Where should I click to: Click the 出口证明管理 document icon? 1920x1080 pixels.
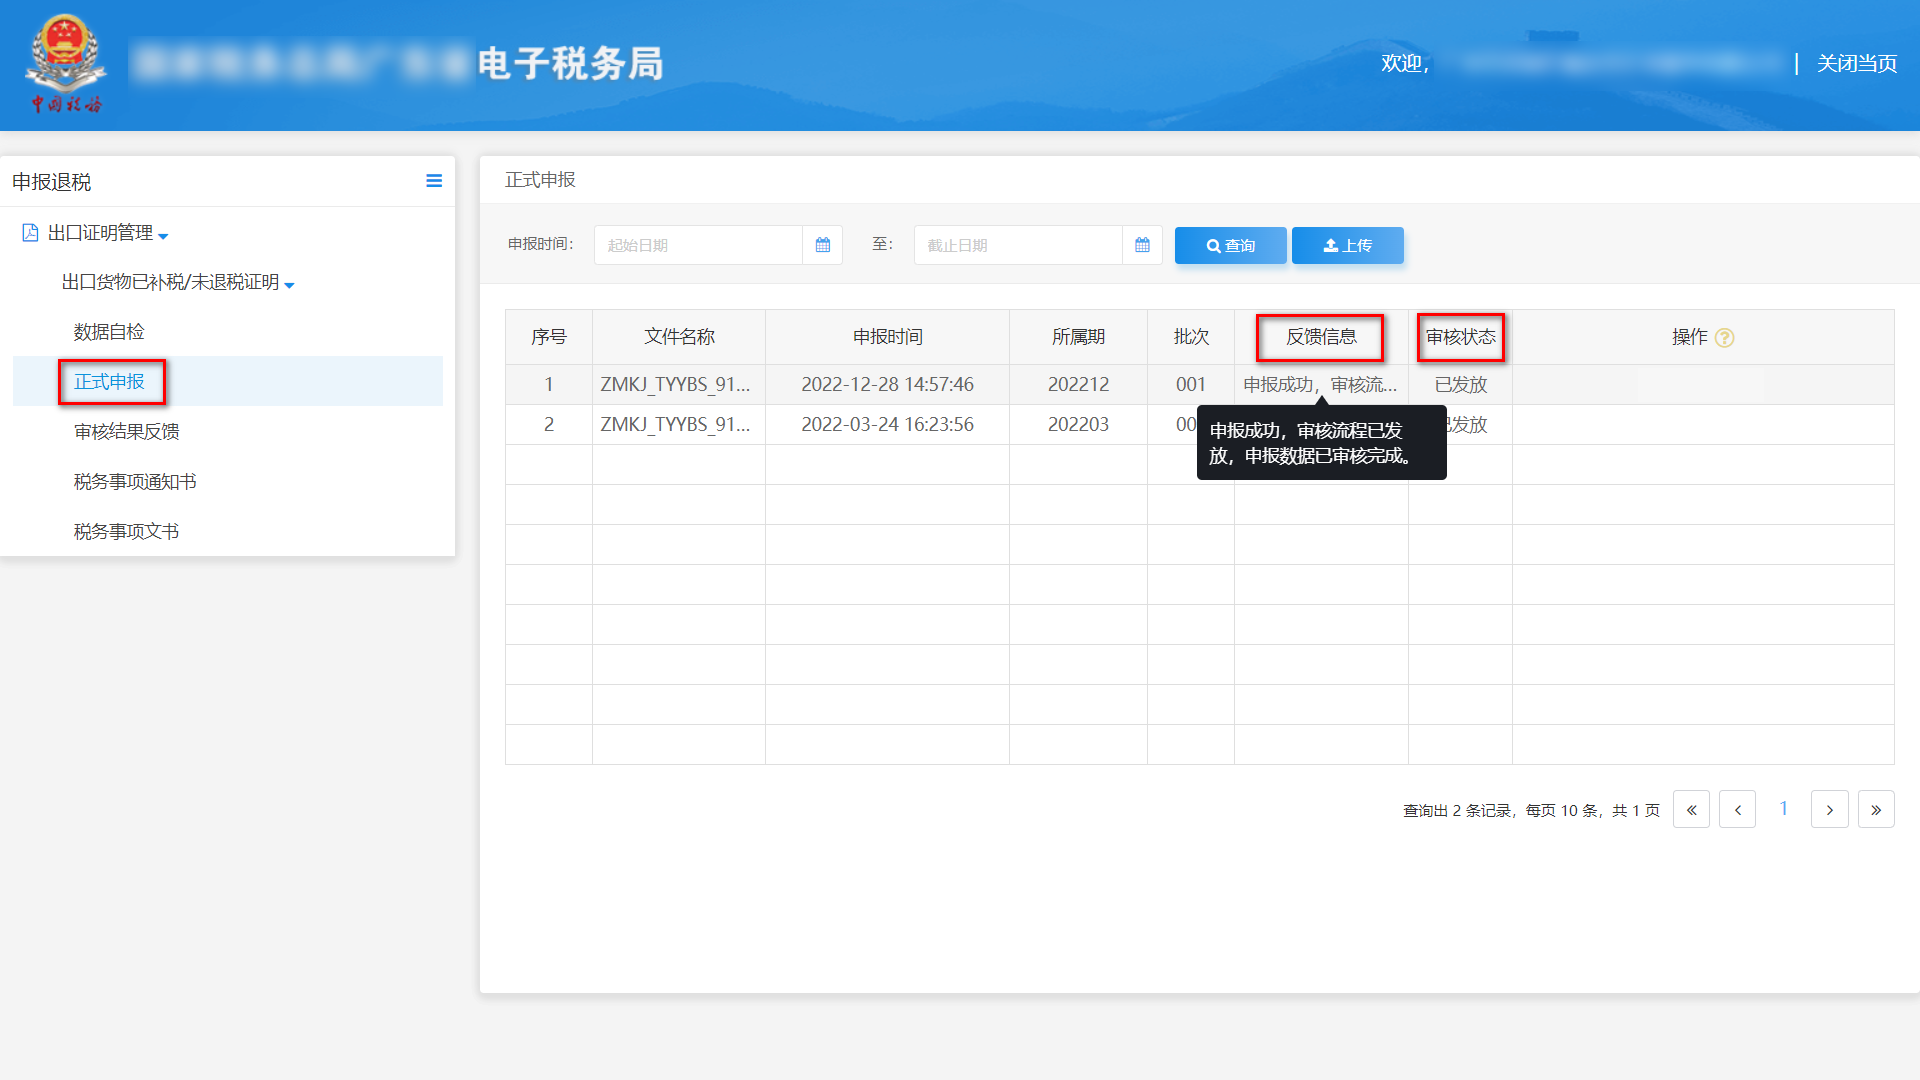(x=30, y=233)
